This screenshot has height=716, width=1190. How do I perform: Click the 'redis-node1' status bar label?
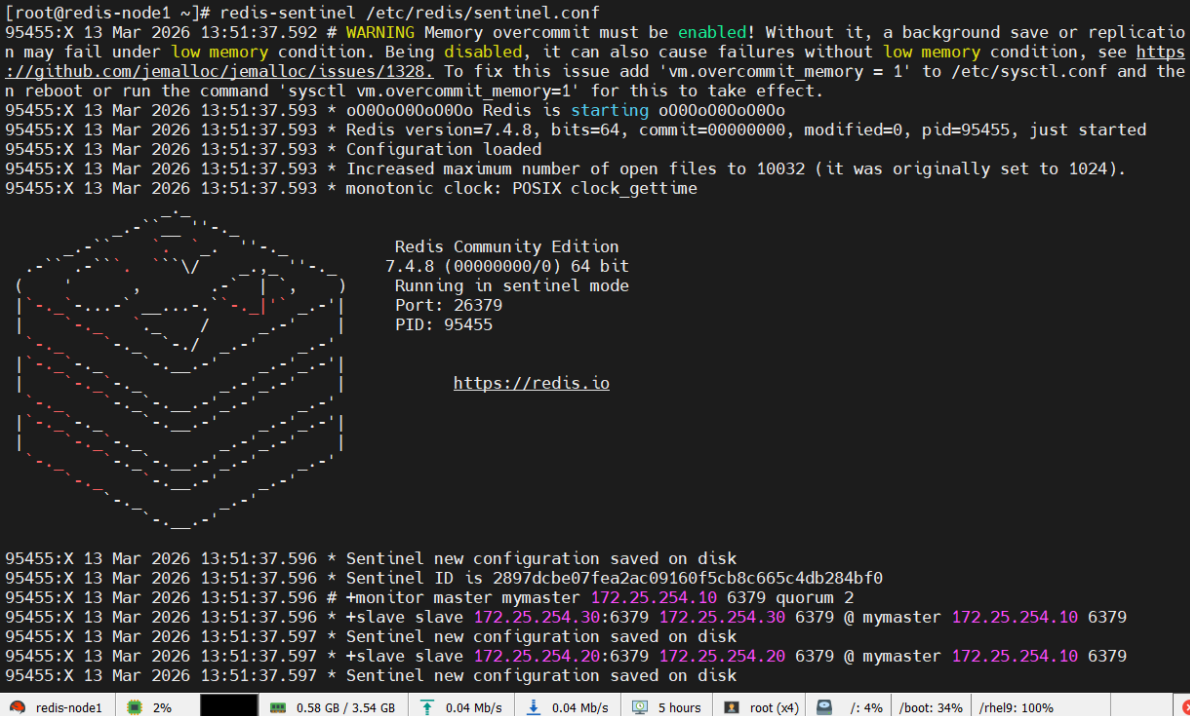(x=68, y=708)
